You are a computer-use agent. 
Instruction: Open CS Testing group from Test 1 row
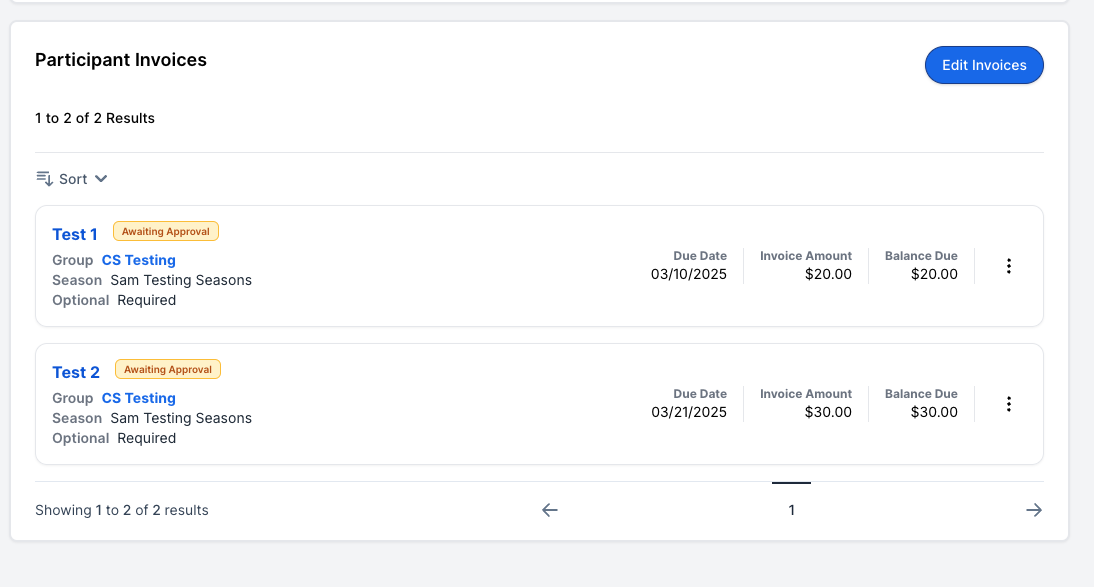[138, 260]
